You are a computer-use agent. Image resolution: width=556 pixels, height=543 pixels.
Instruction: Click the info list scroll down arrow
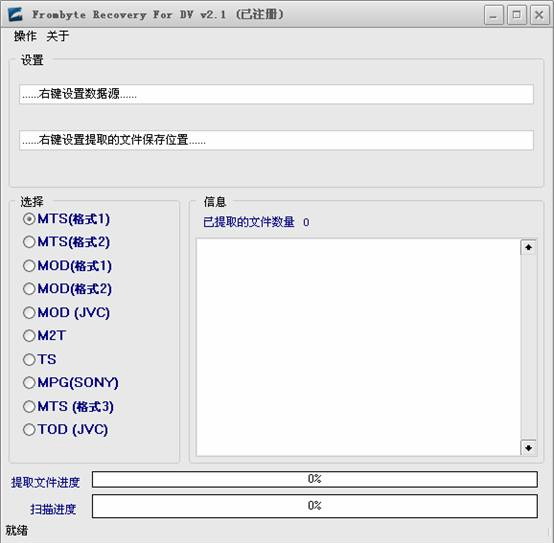point(528,448)
